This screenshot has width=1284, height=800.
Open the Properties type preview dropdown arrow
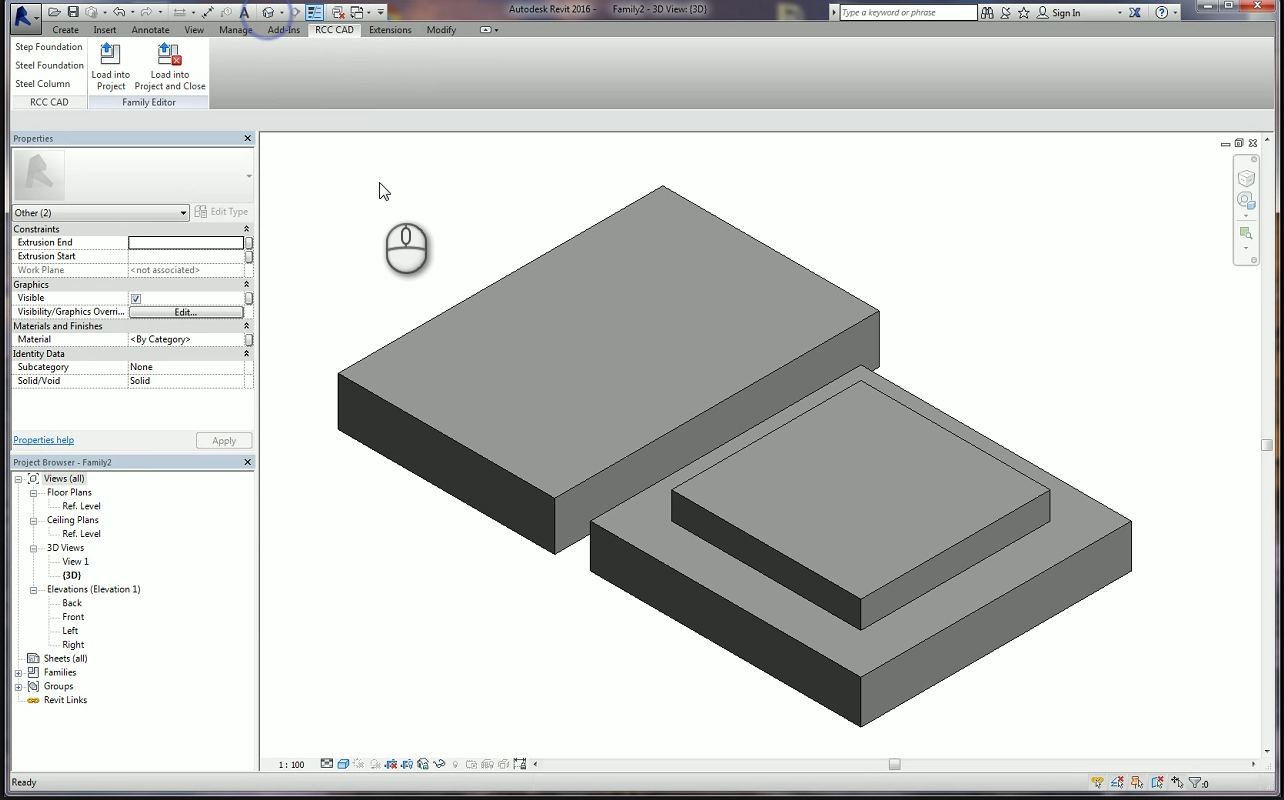[x=249, y=177]
